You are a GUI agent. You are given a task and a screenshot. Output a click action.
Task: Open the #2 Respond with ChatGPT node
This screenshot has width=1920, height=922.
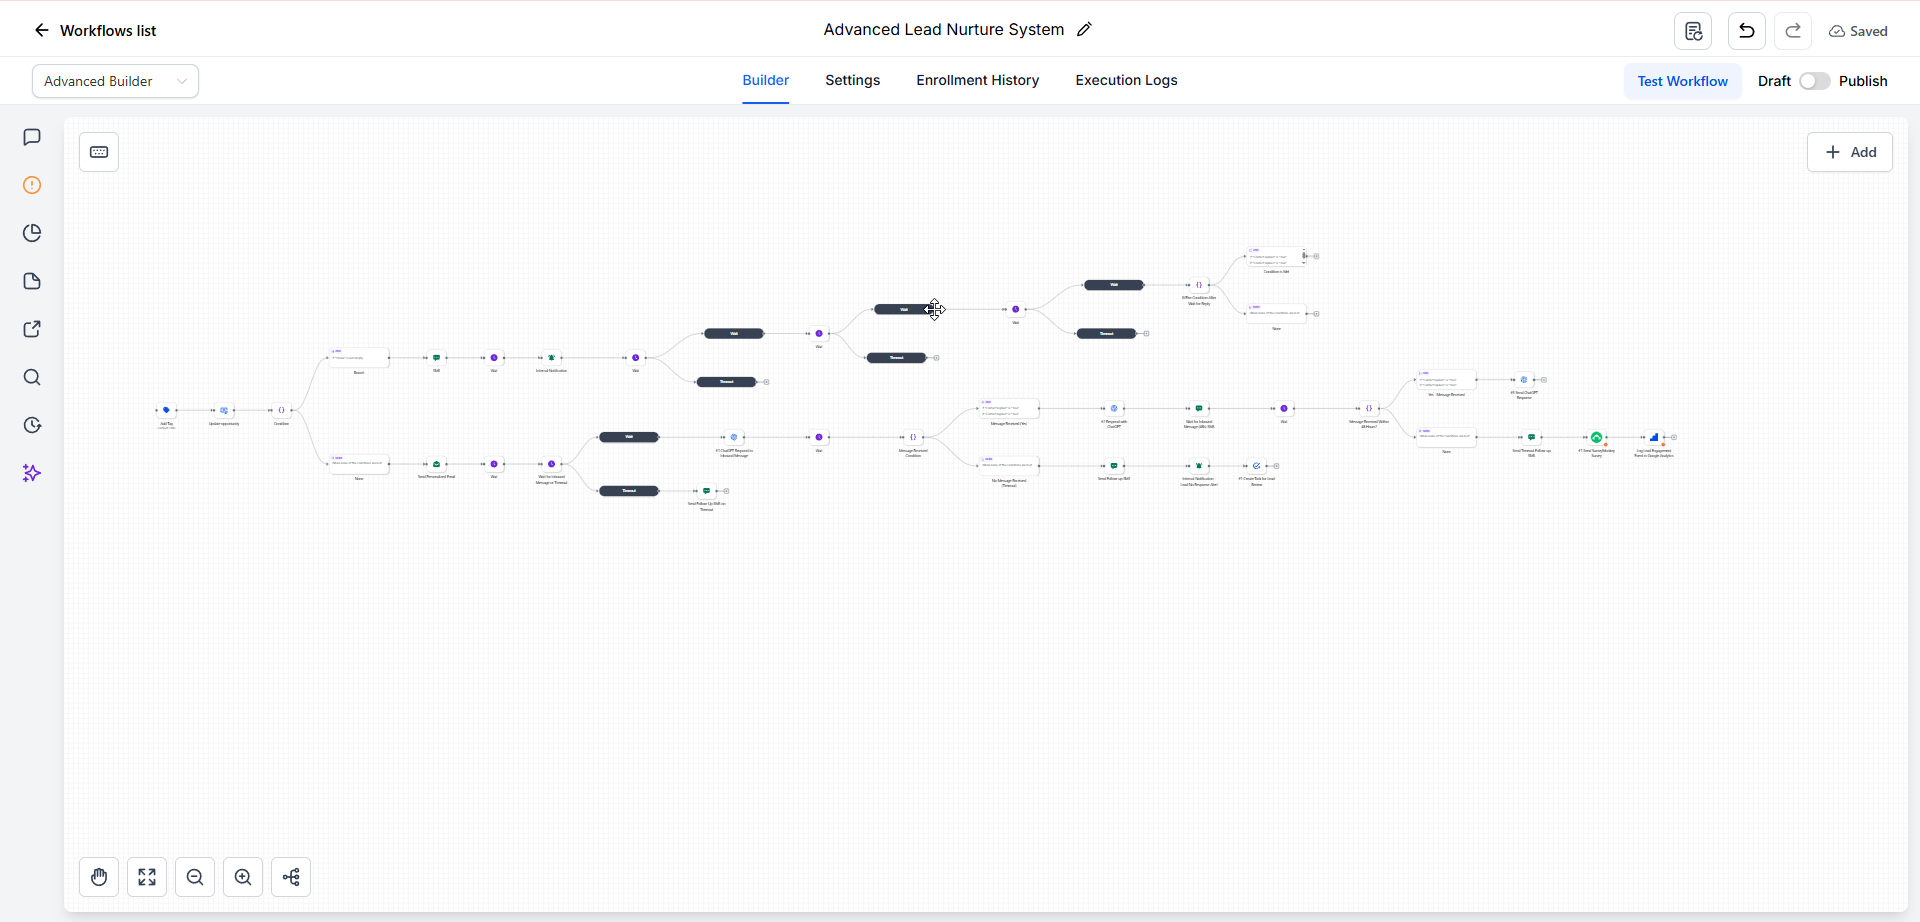[x=1114, y=408]
